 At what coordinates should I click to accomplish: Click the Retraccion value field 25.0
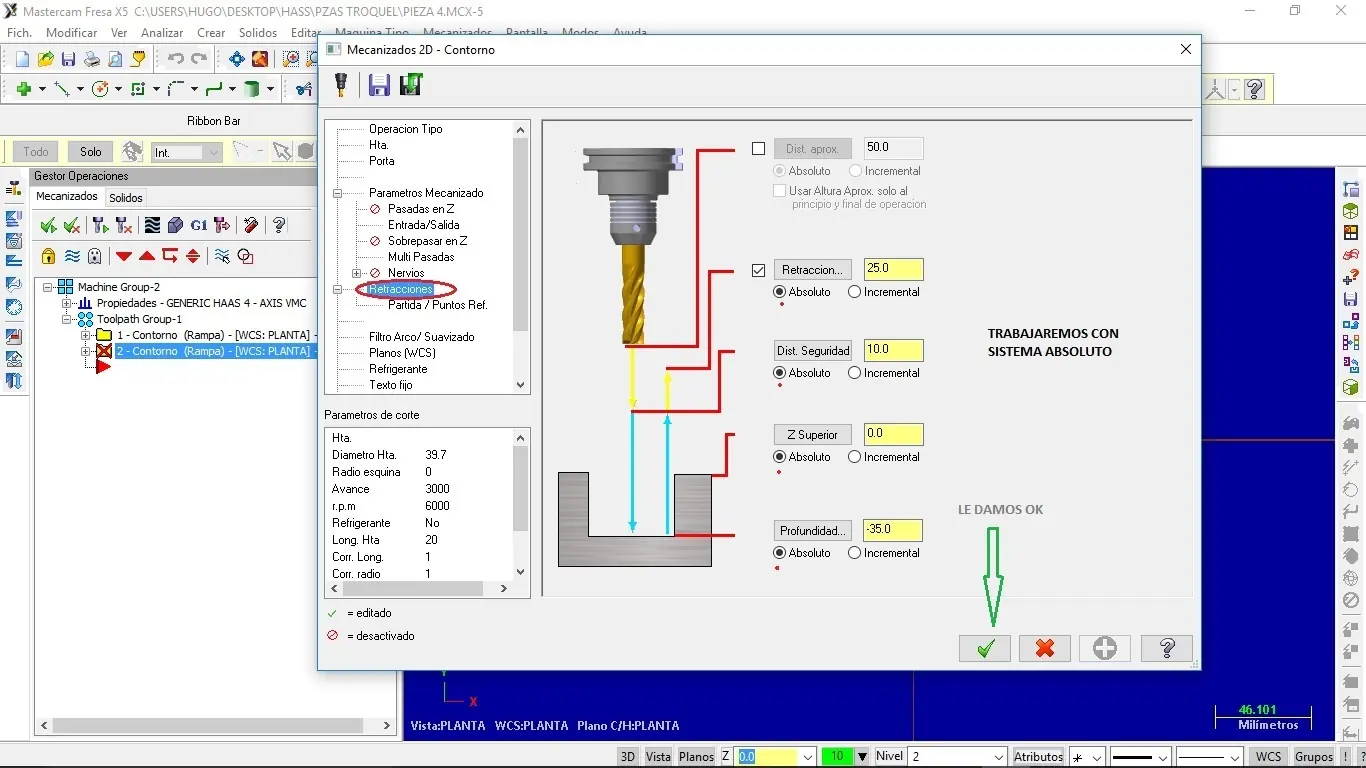[893, 270]
